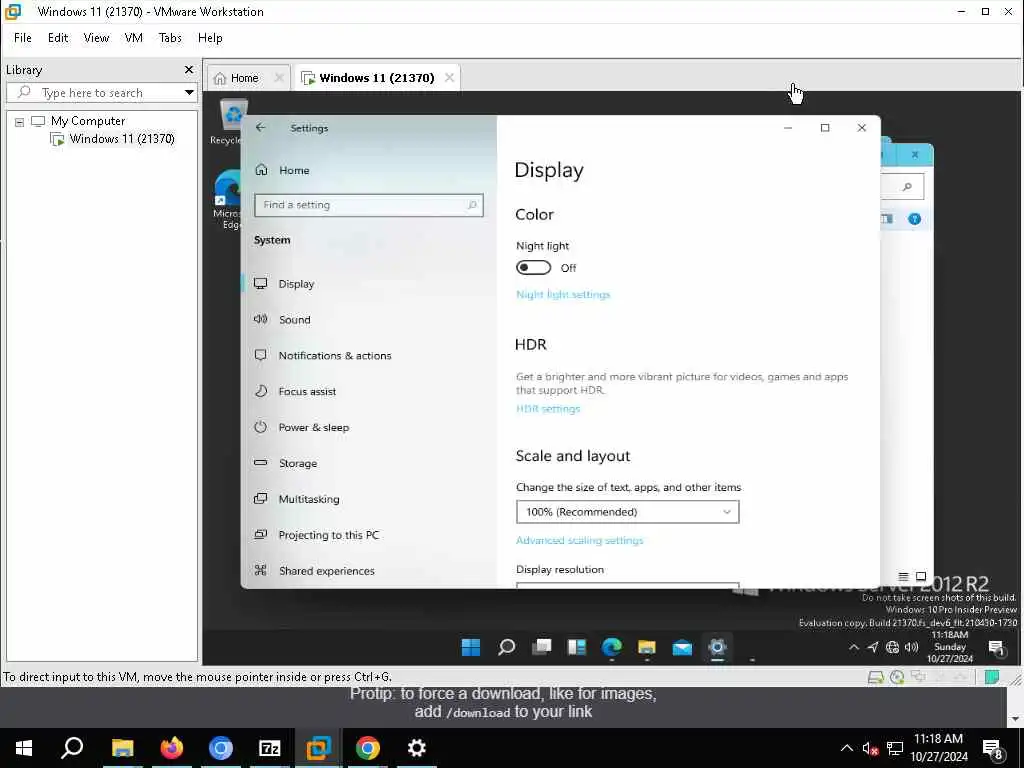Open VMware VM menu
The image size is (1024, 768).
point(133,38)
